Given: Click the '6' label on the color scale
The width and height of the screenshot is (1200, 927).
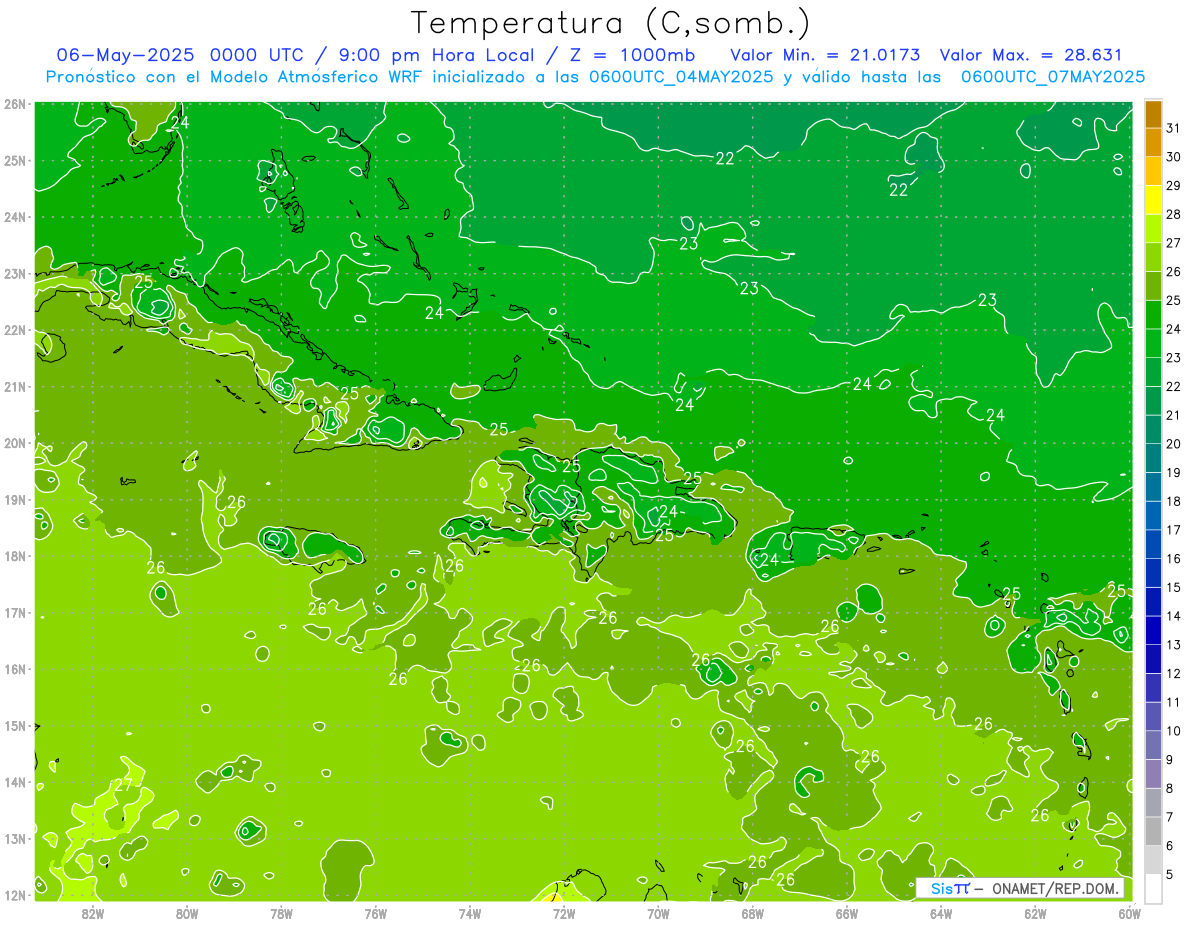Looking at the screenshot, I should tap(1170, 846).
